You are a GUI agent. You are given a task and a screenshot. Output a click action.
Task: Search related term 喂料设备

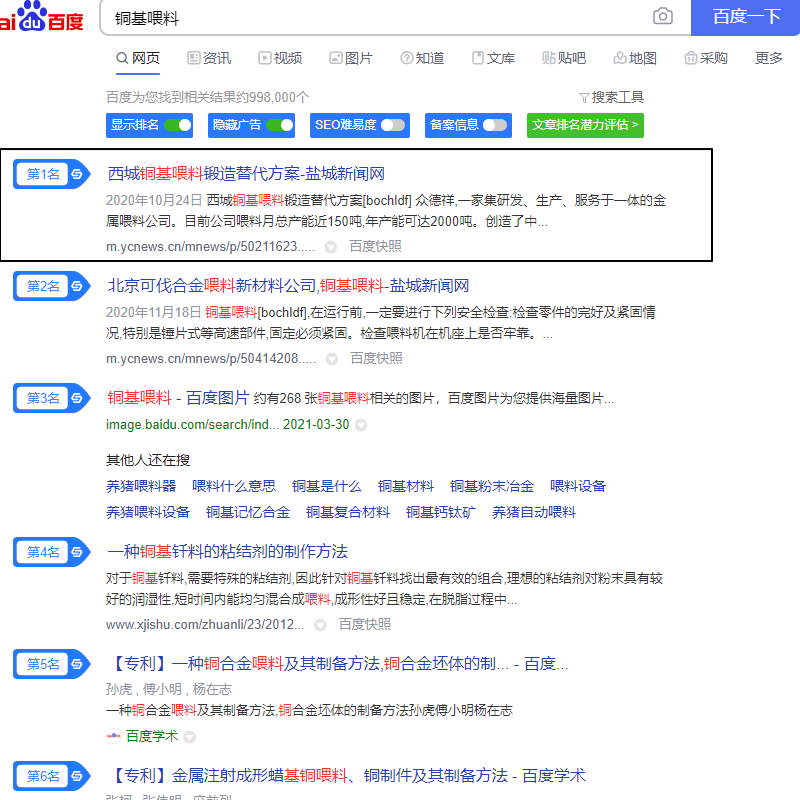(578, 486)
